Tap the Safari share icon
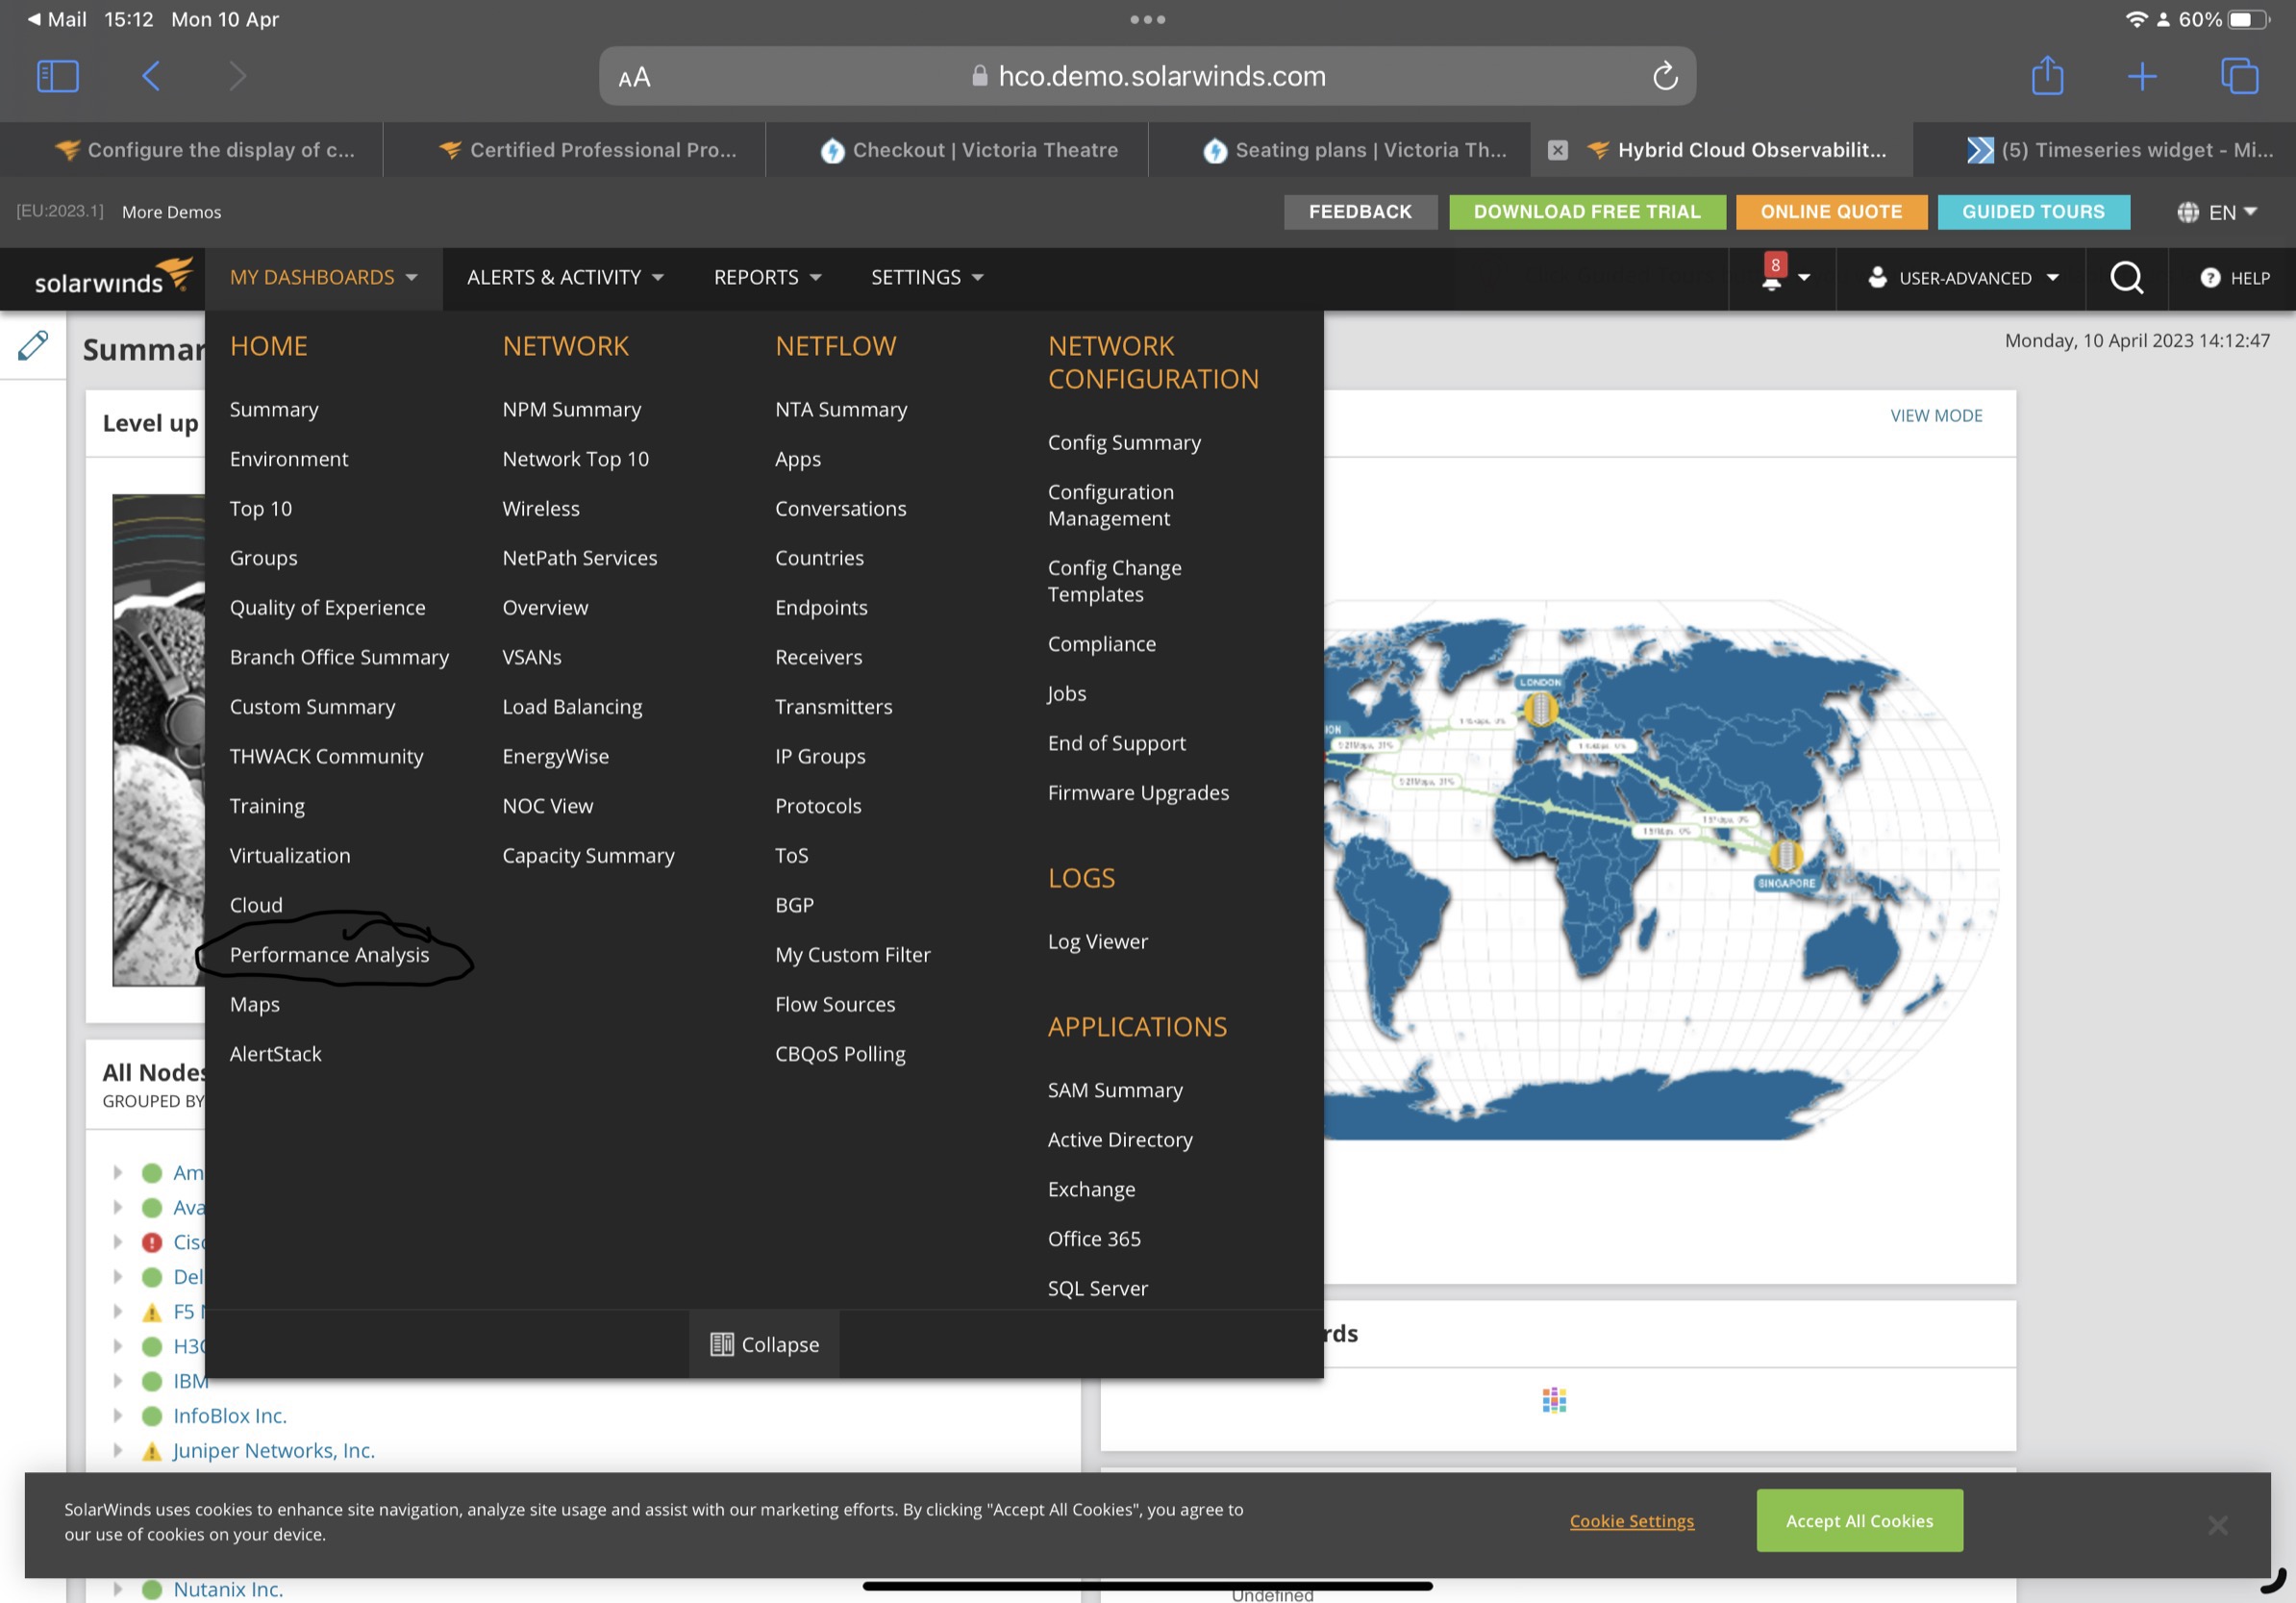The width and height of the screenshot is (2296, 1603). pos(2046,76)
